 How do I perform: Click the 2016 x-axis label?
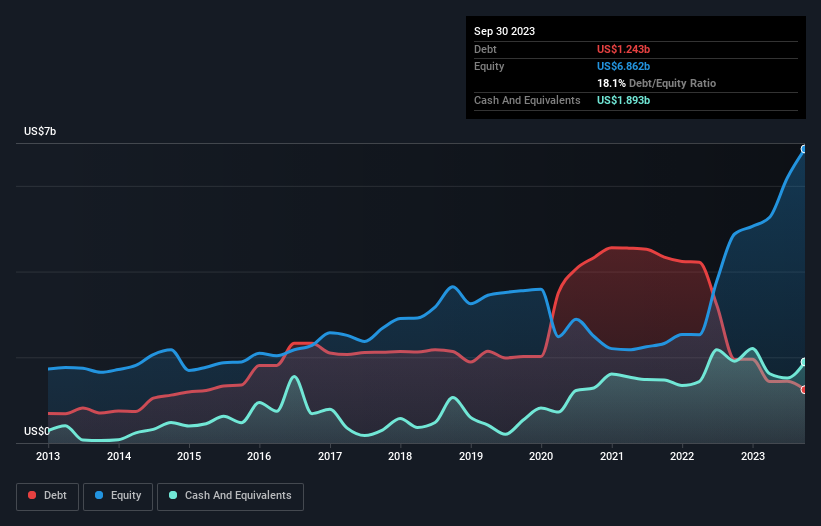coord(259,456)
